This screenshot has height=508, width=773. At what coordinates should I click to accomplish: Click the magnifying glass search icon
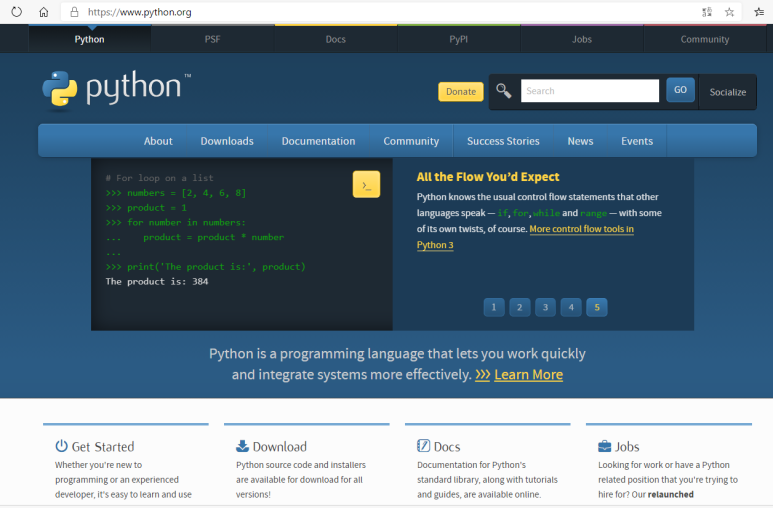click(503, 91)
